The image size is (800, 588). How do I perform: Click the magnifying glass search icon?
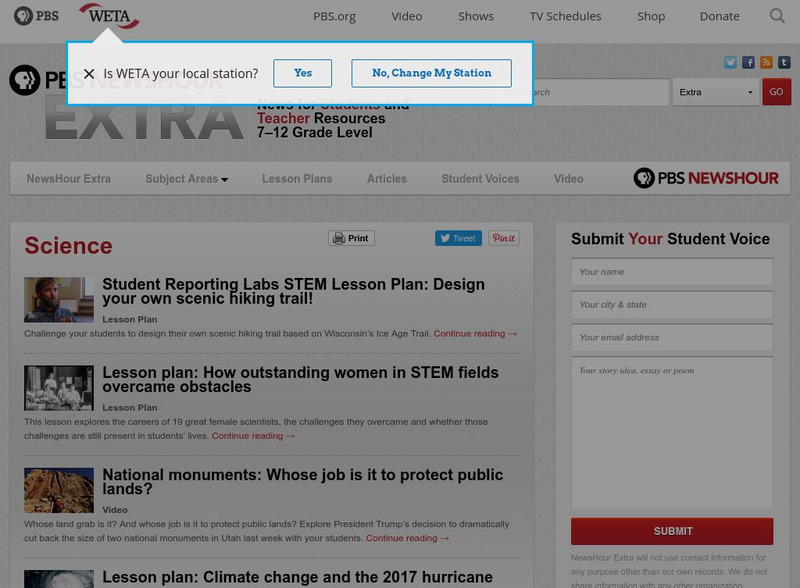776,16
